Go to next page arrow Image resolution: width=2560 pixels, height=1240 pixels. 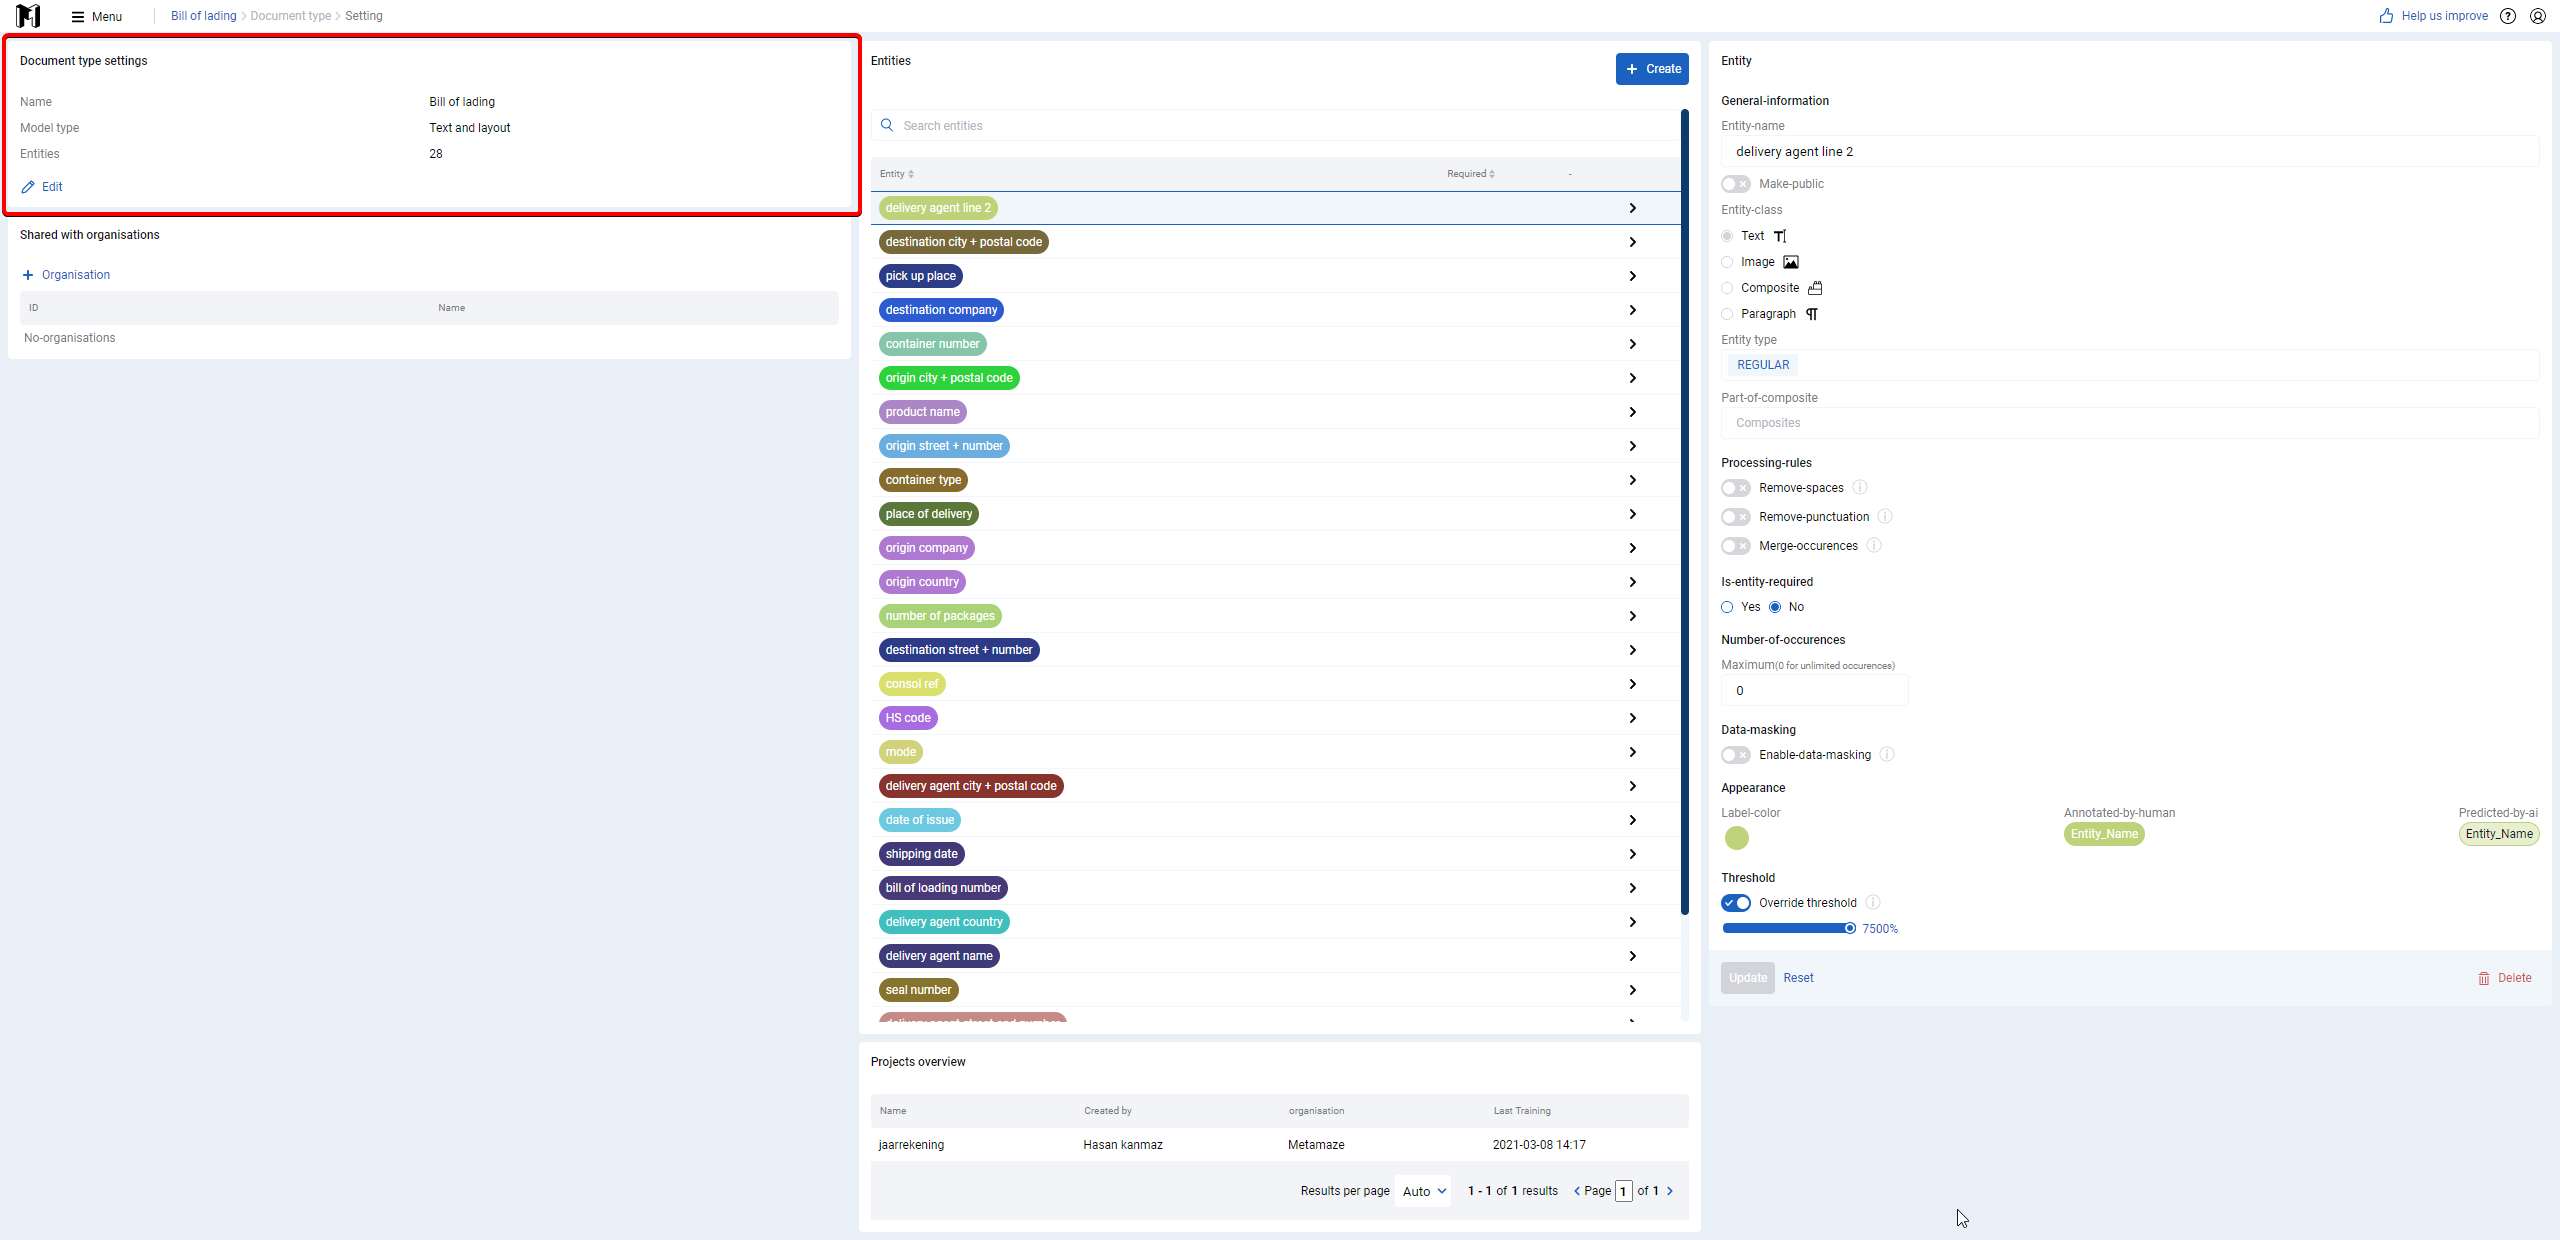1670,1191
